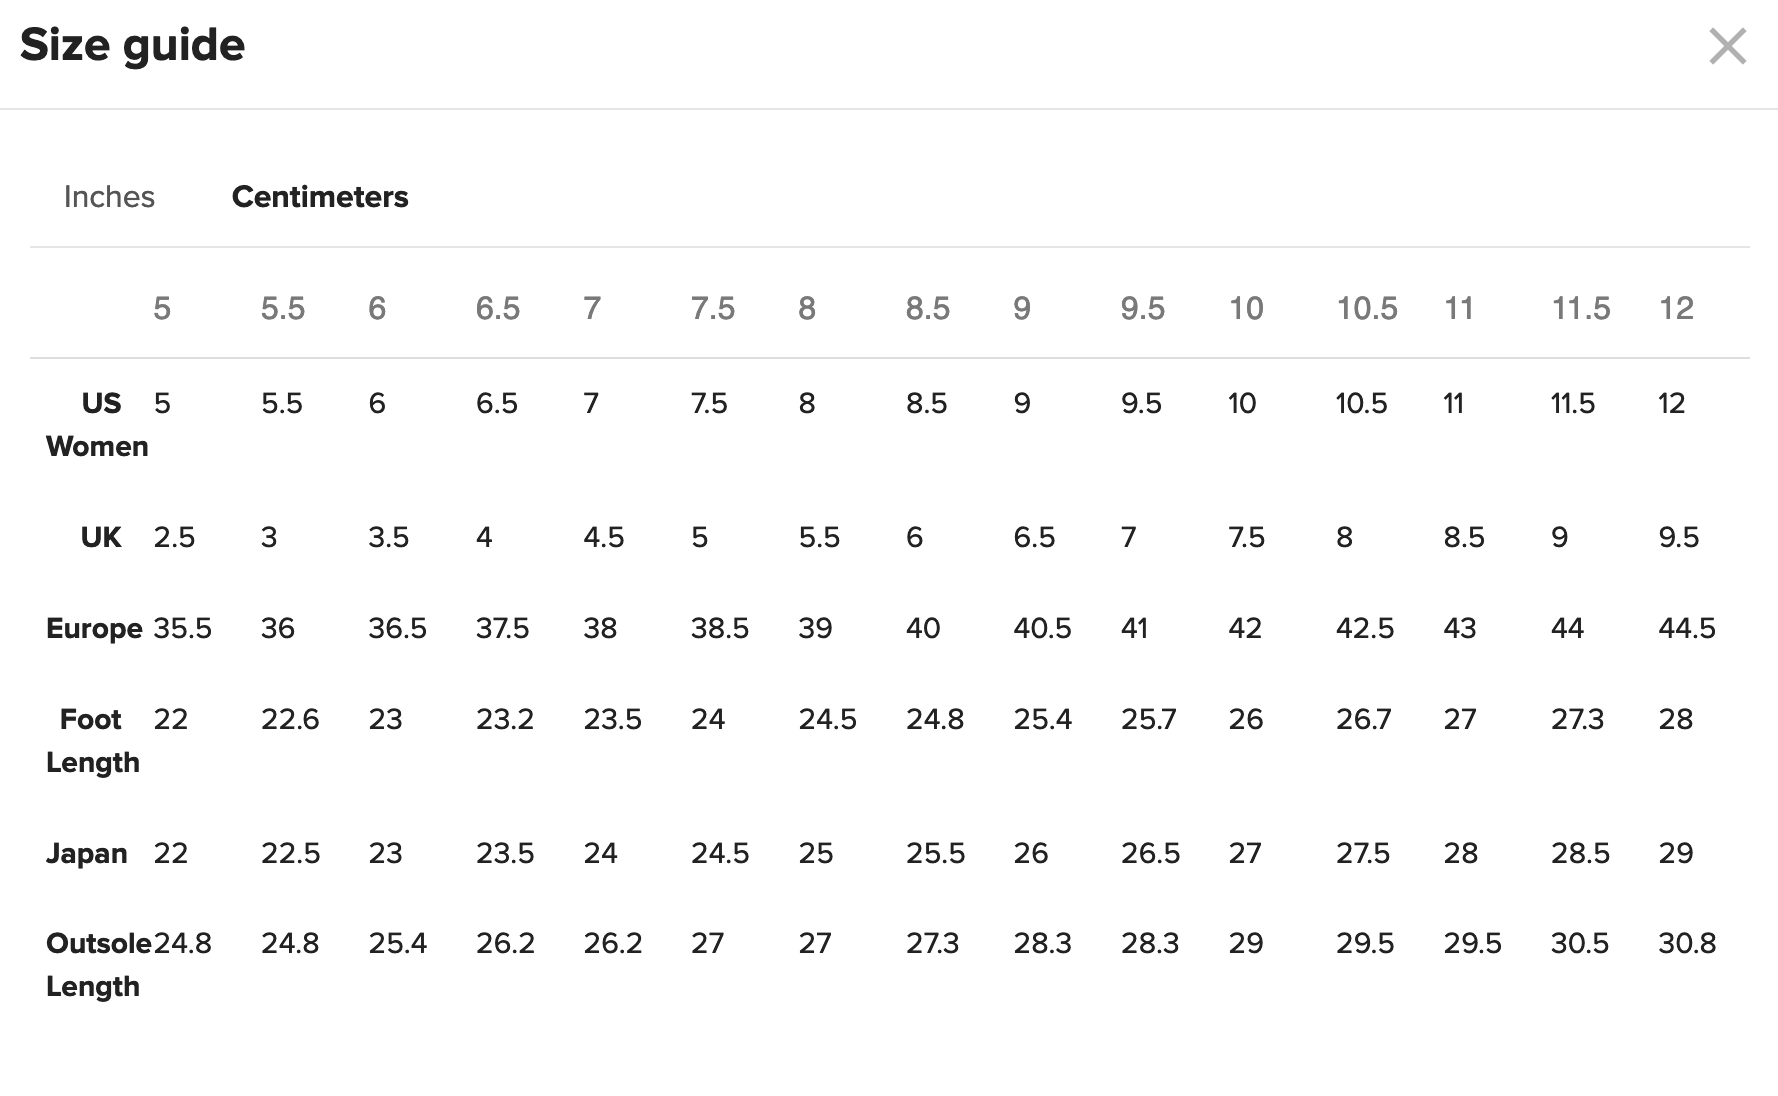Click the UK row label
This screenshot has height=1096, width=1778.
tap(101, 538)
